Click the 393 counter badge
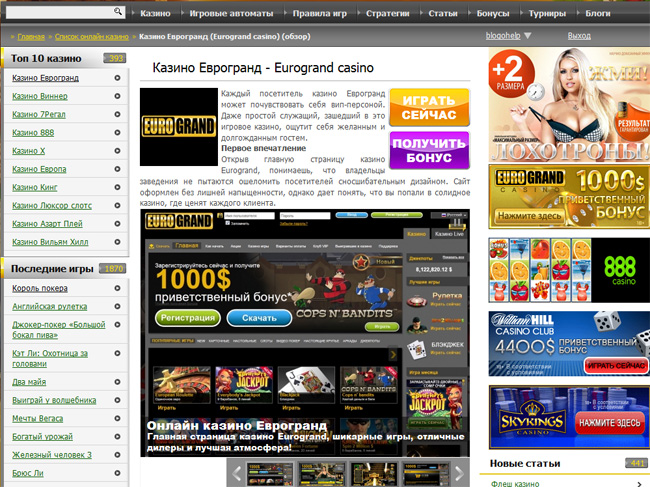650x487 pixels. (115, 58)
